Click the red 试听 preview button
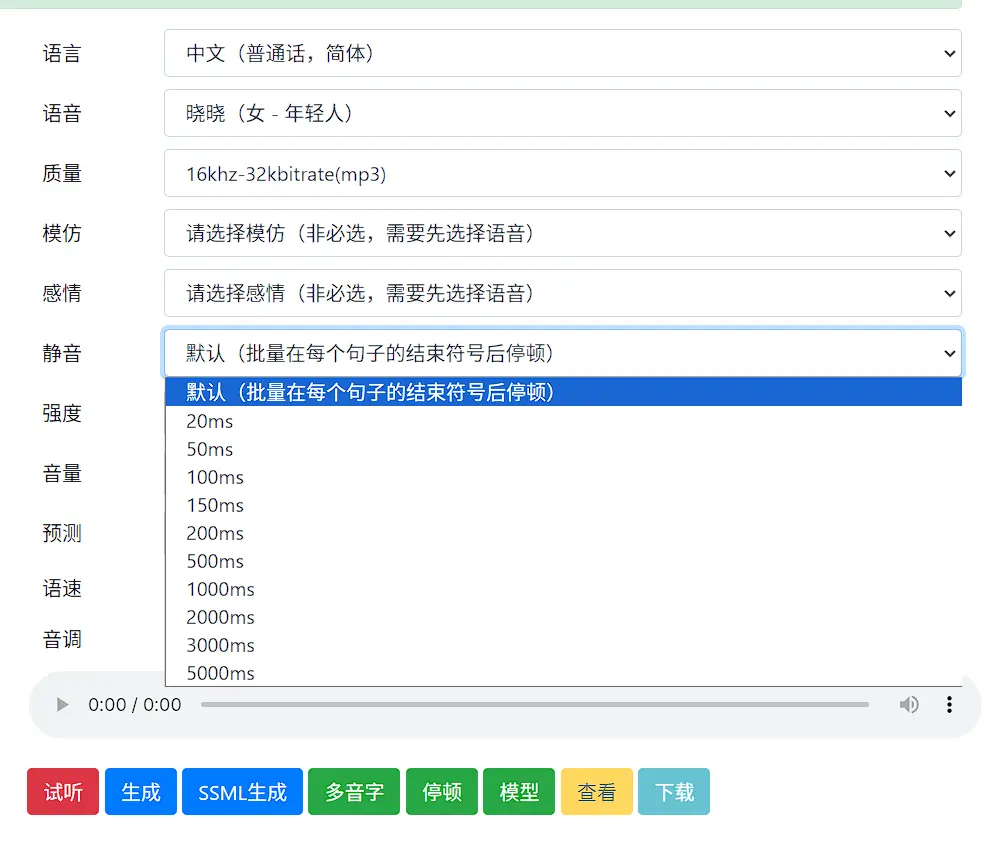The image size is (999, 859). pos(63,792)
